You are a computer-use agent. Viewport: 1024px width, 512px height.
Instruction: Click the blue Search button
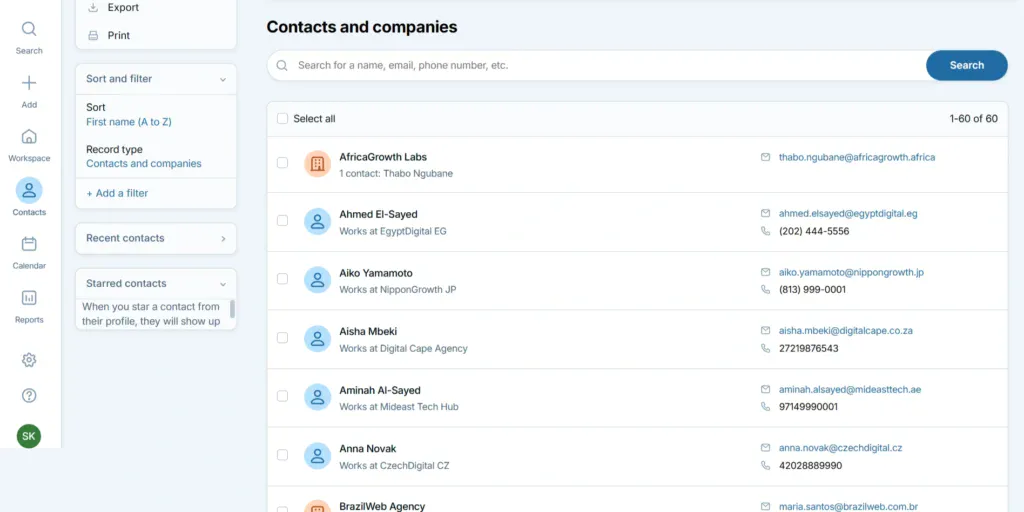tap(967, 65)
